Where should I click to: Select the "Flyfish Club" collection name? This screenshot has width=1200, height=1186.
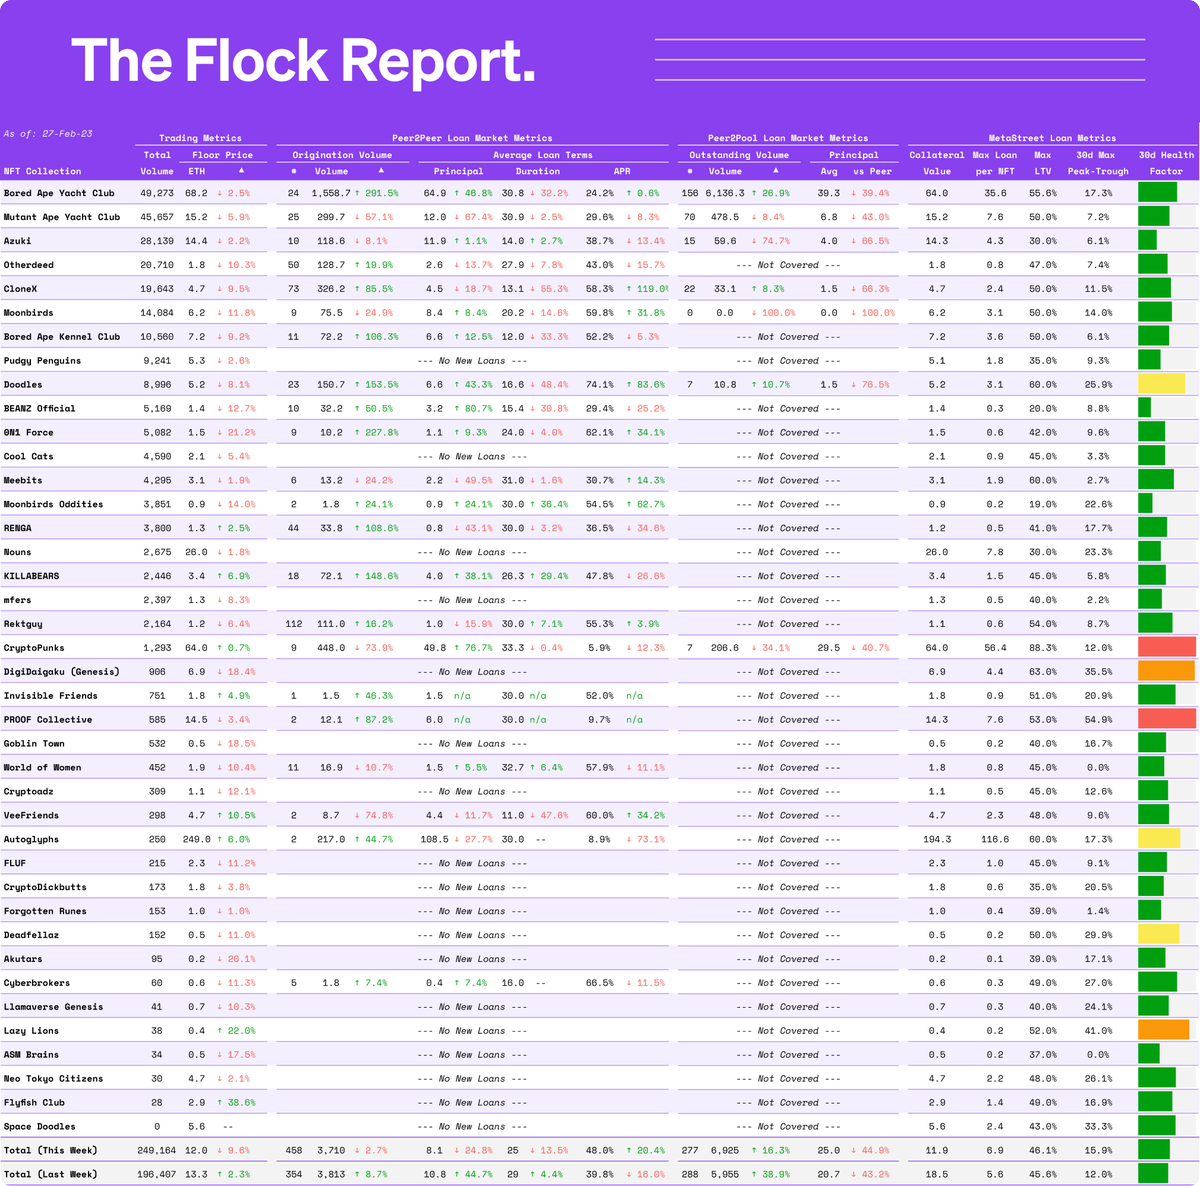click(x=35, y=1103)
